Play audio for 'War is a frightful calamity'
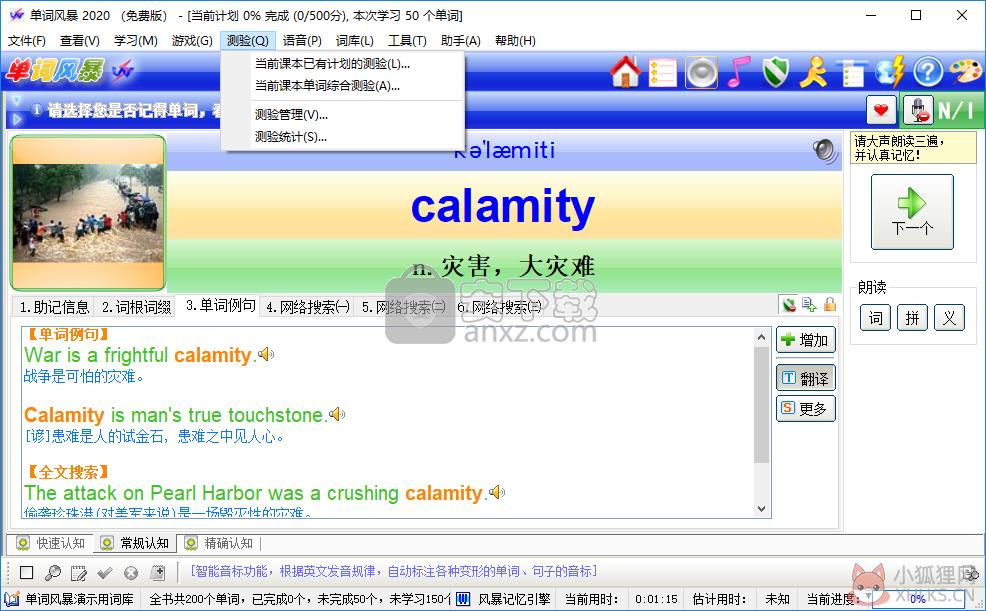Viewport: 986px width, 611px height. [x=267, y=355]
